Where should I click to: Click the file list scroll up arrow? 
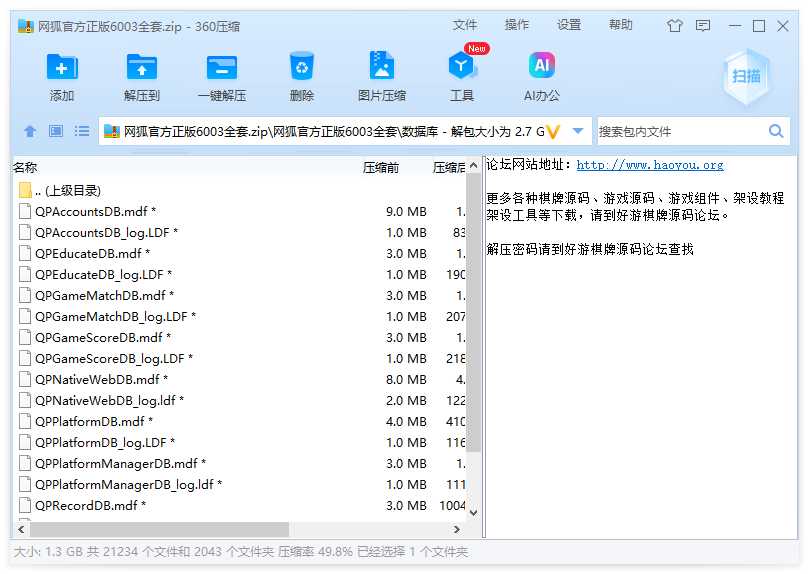pos(473,166)
